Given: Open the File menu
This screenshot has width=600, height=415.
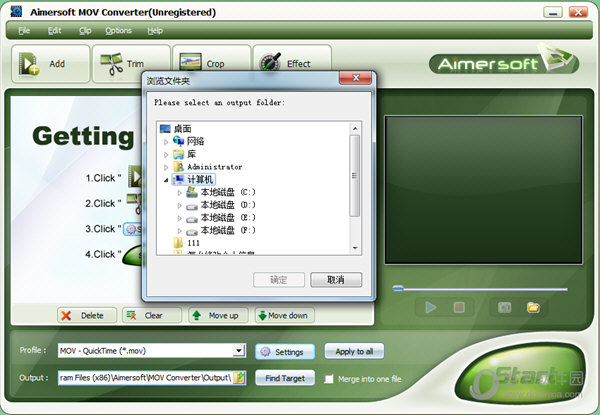Looking at the screenshot, I should 24,31.
